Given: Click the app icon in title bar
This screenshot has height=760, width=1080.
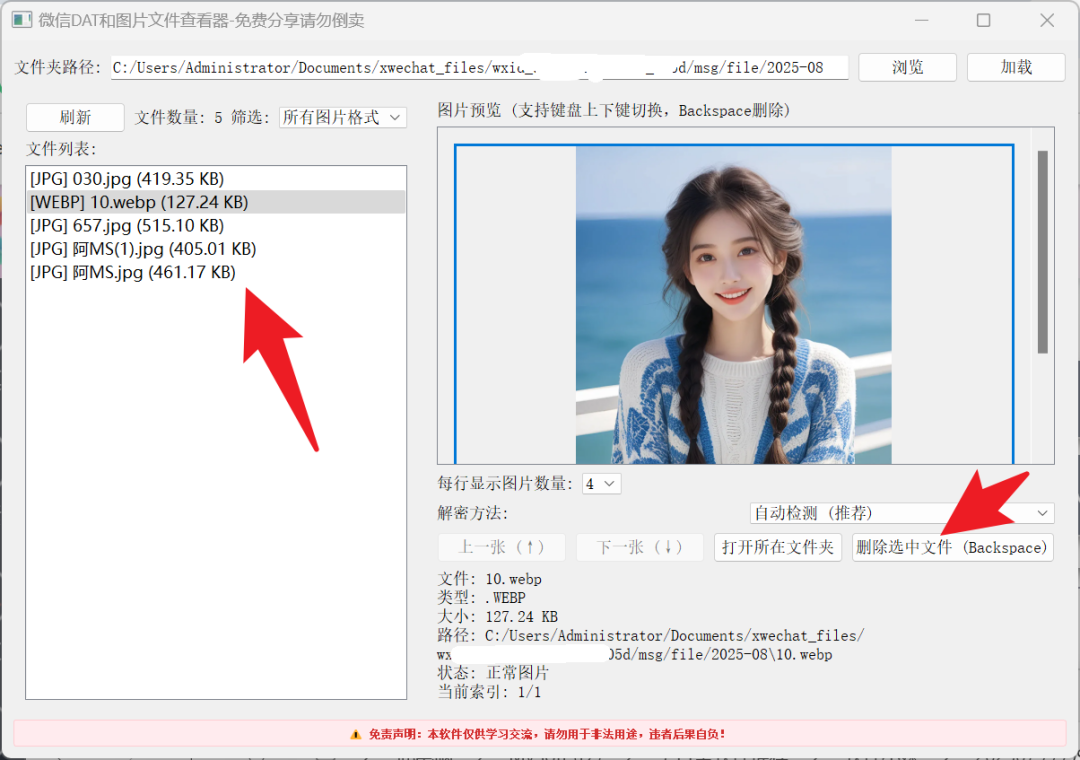Looking at the screenshot, I should click(x=21, y=20).
